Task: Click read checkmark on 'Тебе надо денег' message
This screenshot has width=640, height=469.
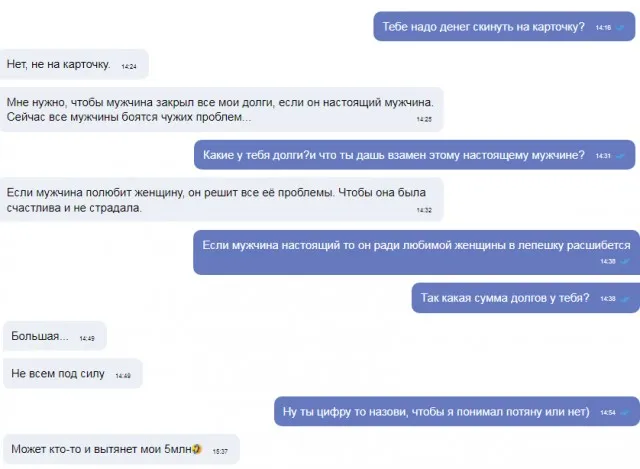Action: coord(620,28)
